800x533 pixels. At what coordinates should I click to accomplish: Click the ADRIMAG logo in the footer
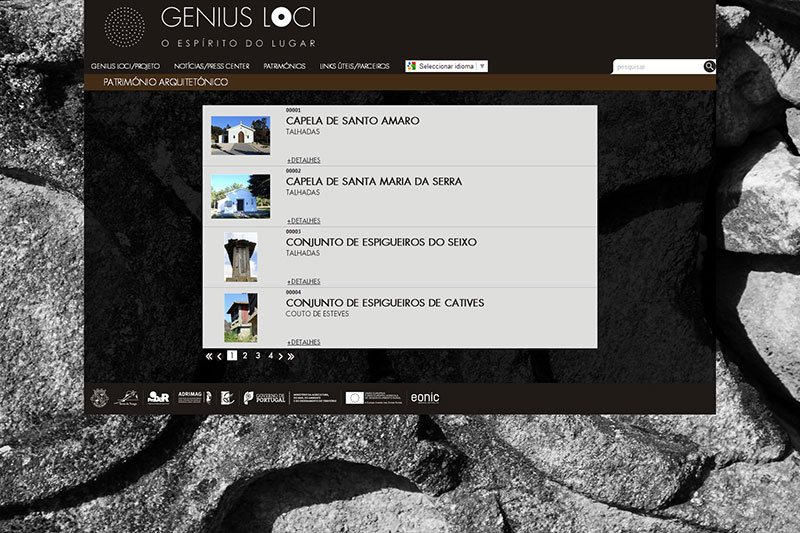tap(190, 398)
